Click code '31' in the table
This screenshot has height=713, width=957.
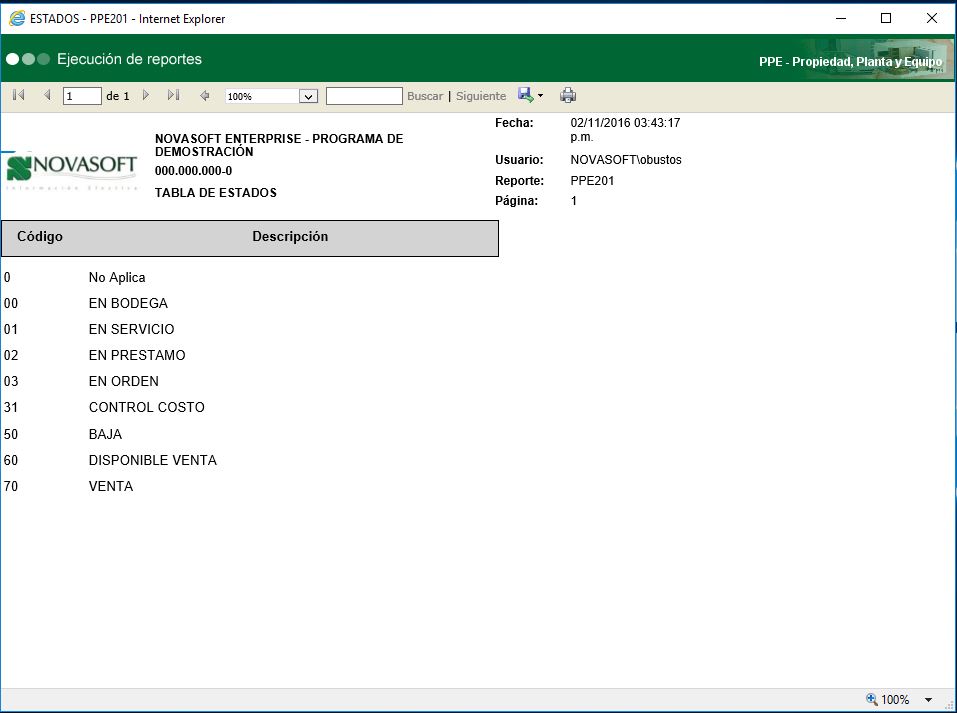pyautogui.click(x=11, y=407)
